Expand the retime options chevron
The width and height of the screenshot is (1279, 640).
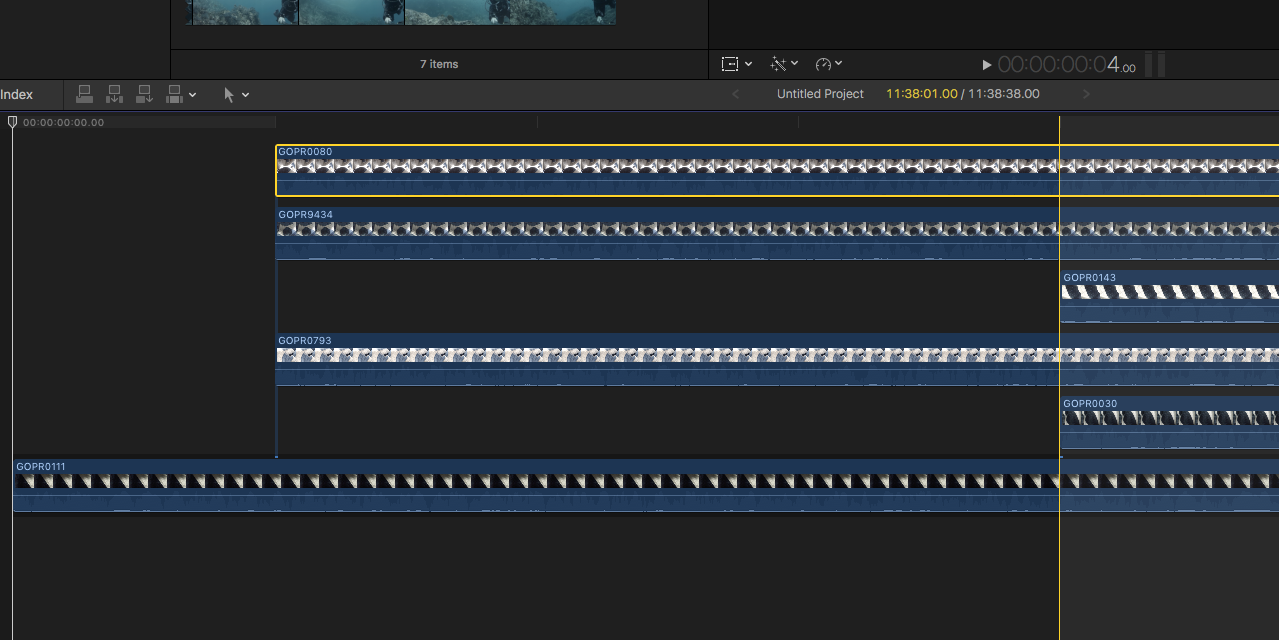pos(838,63)
